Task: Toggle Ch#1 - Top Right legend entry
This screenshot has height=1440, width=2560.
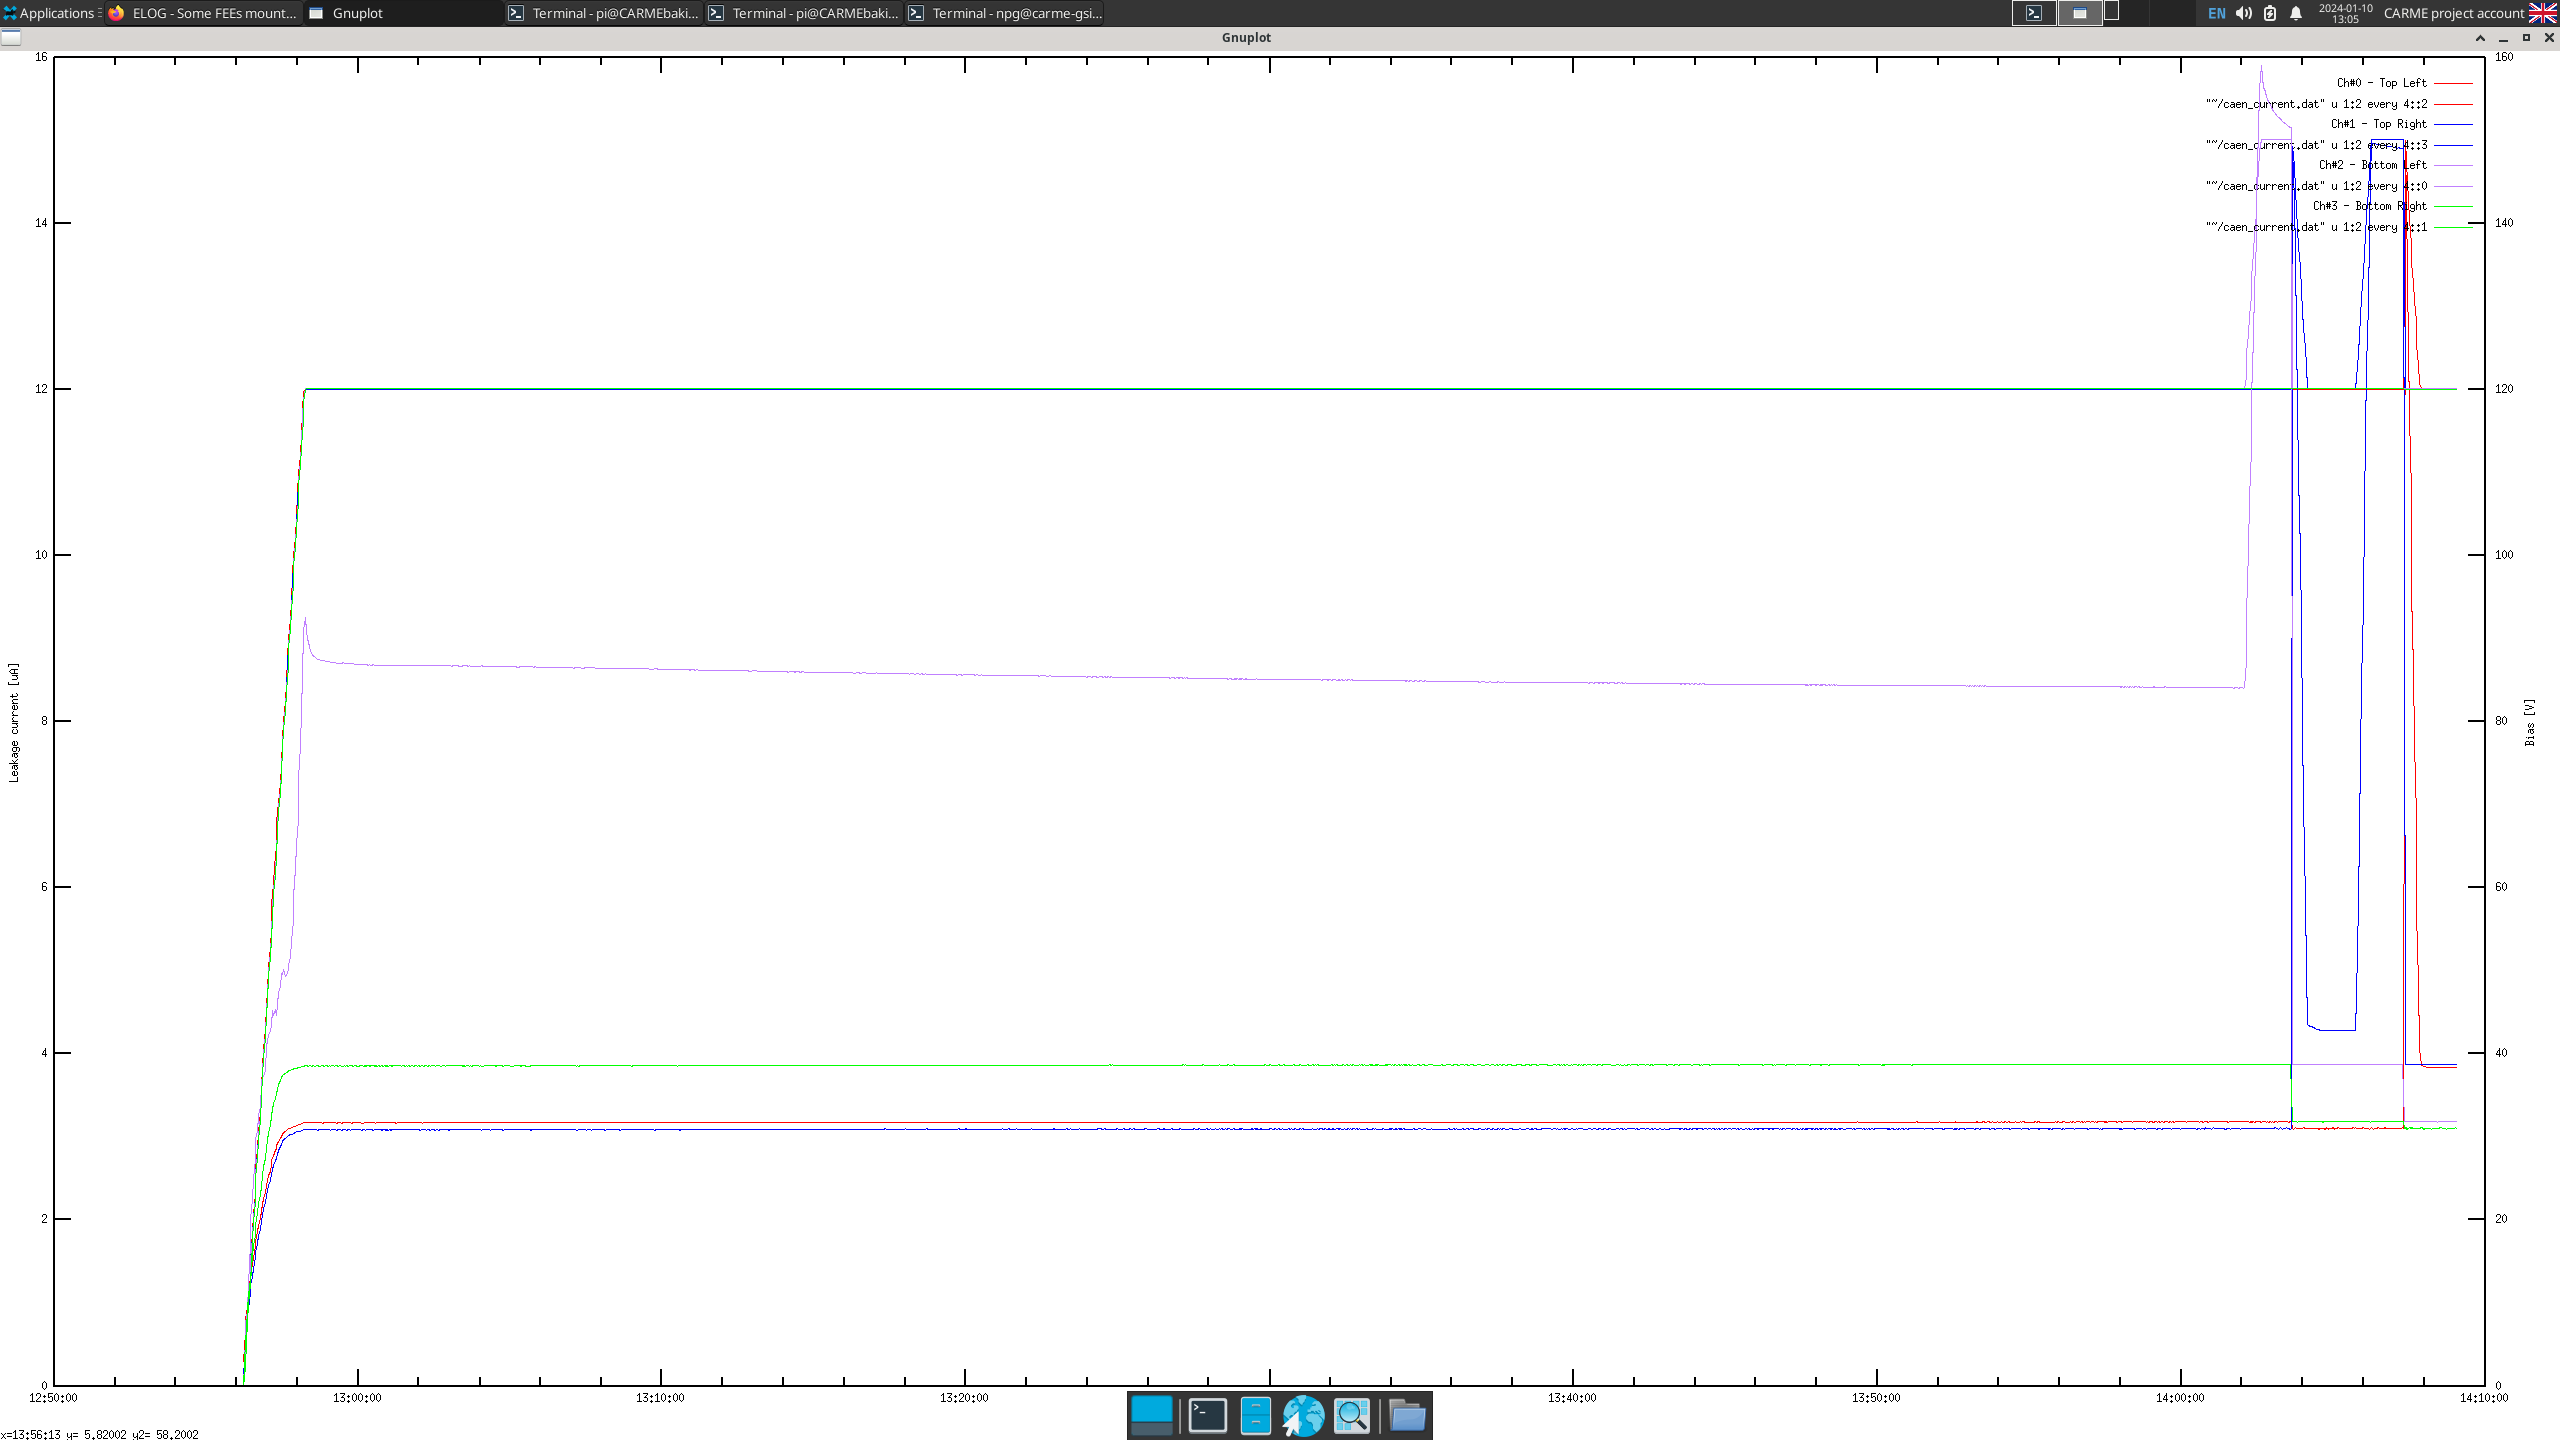Action: point(2378,124)
